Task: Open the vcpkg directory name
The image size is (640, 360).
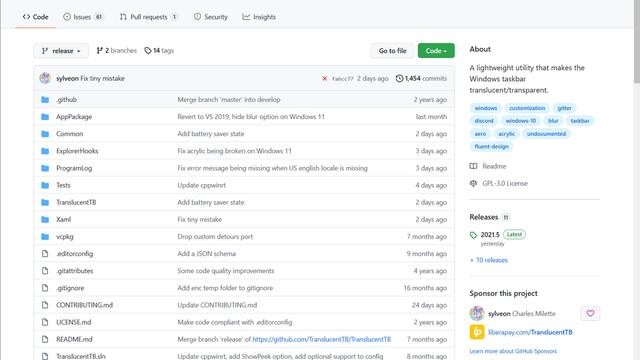Action: 65,237
